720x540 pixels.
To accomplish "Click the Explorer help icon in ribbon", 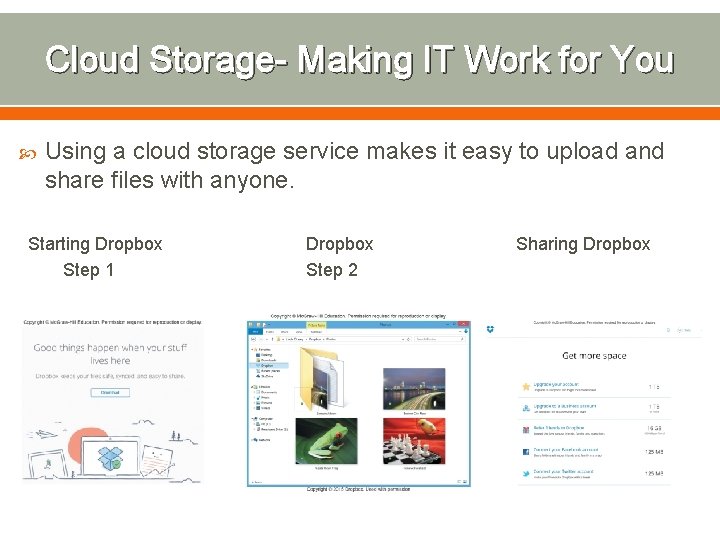I will tap(466, 331).
